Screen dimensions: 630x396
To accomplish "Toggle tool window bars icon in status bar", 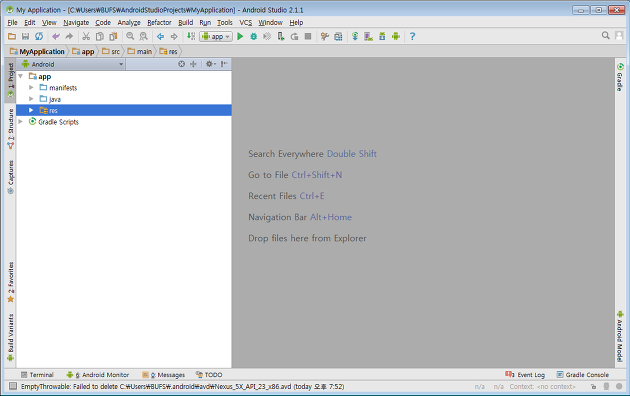I will tap(13, 386).
